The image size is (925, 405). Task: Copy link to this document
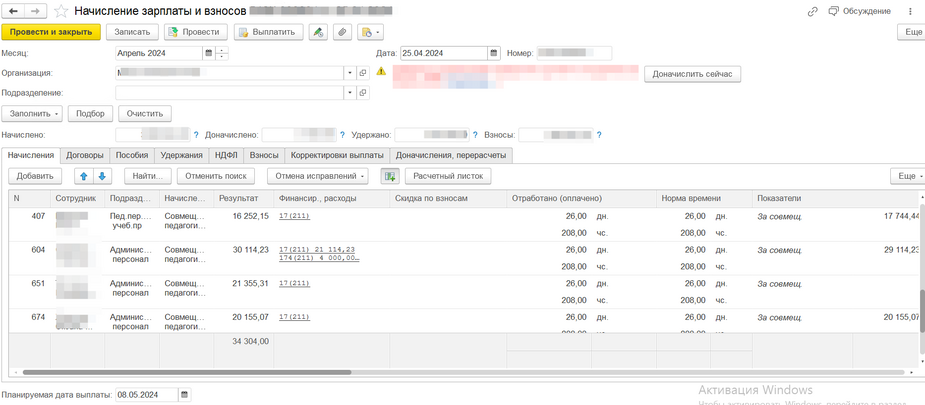click(x=812, y=11)
